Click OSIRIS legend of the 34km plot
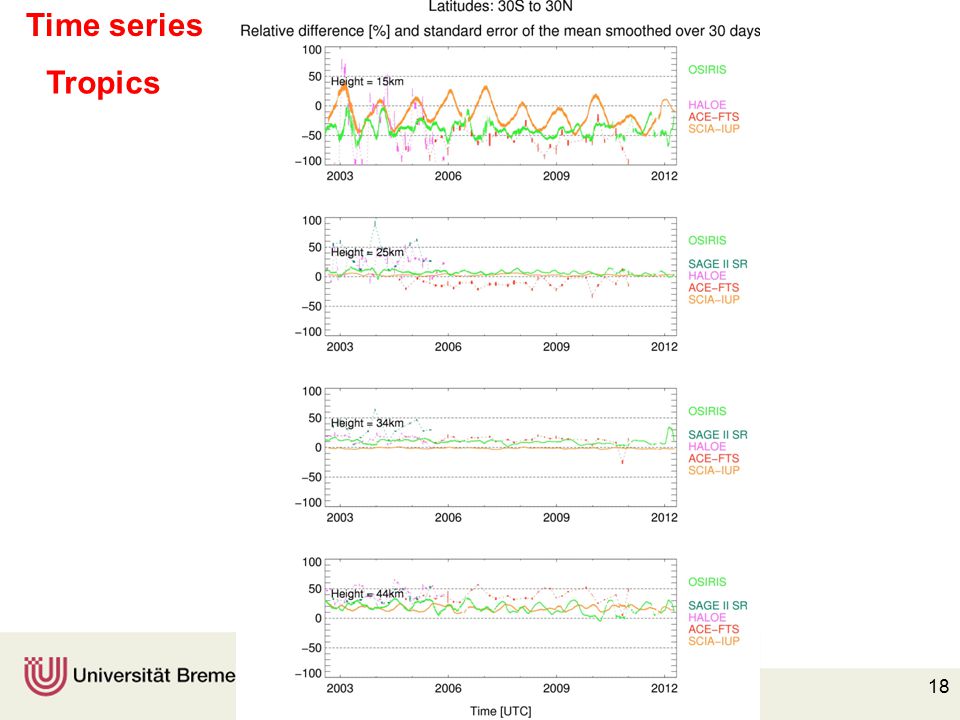The height and width of the screenshot is (720, 960). (x=707, y=411)
